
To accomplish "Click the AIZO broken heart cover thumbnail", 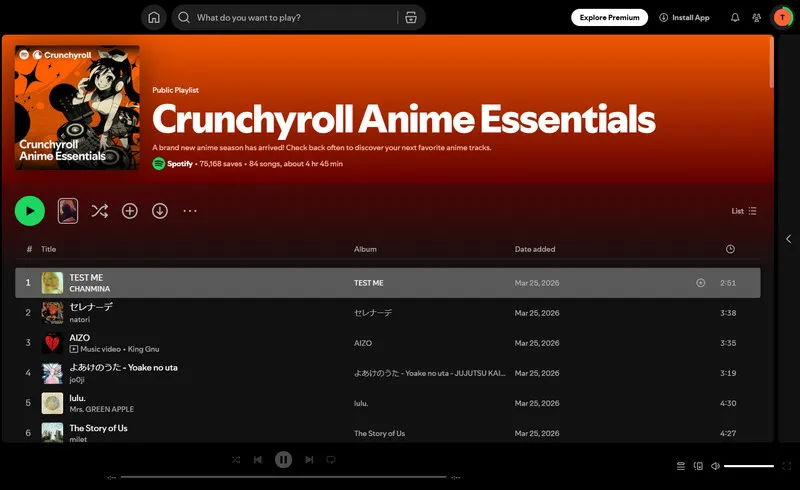I will (52, 343).
